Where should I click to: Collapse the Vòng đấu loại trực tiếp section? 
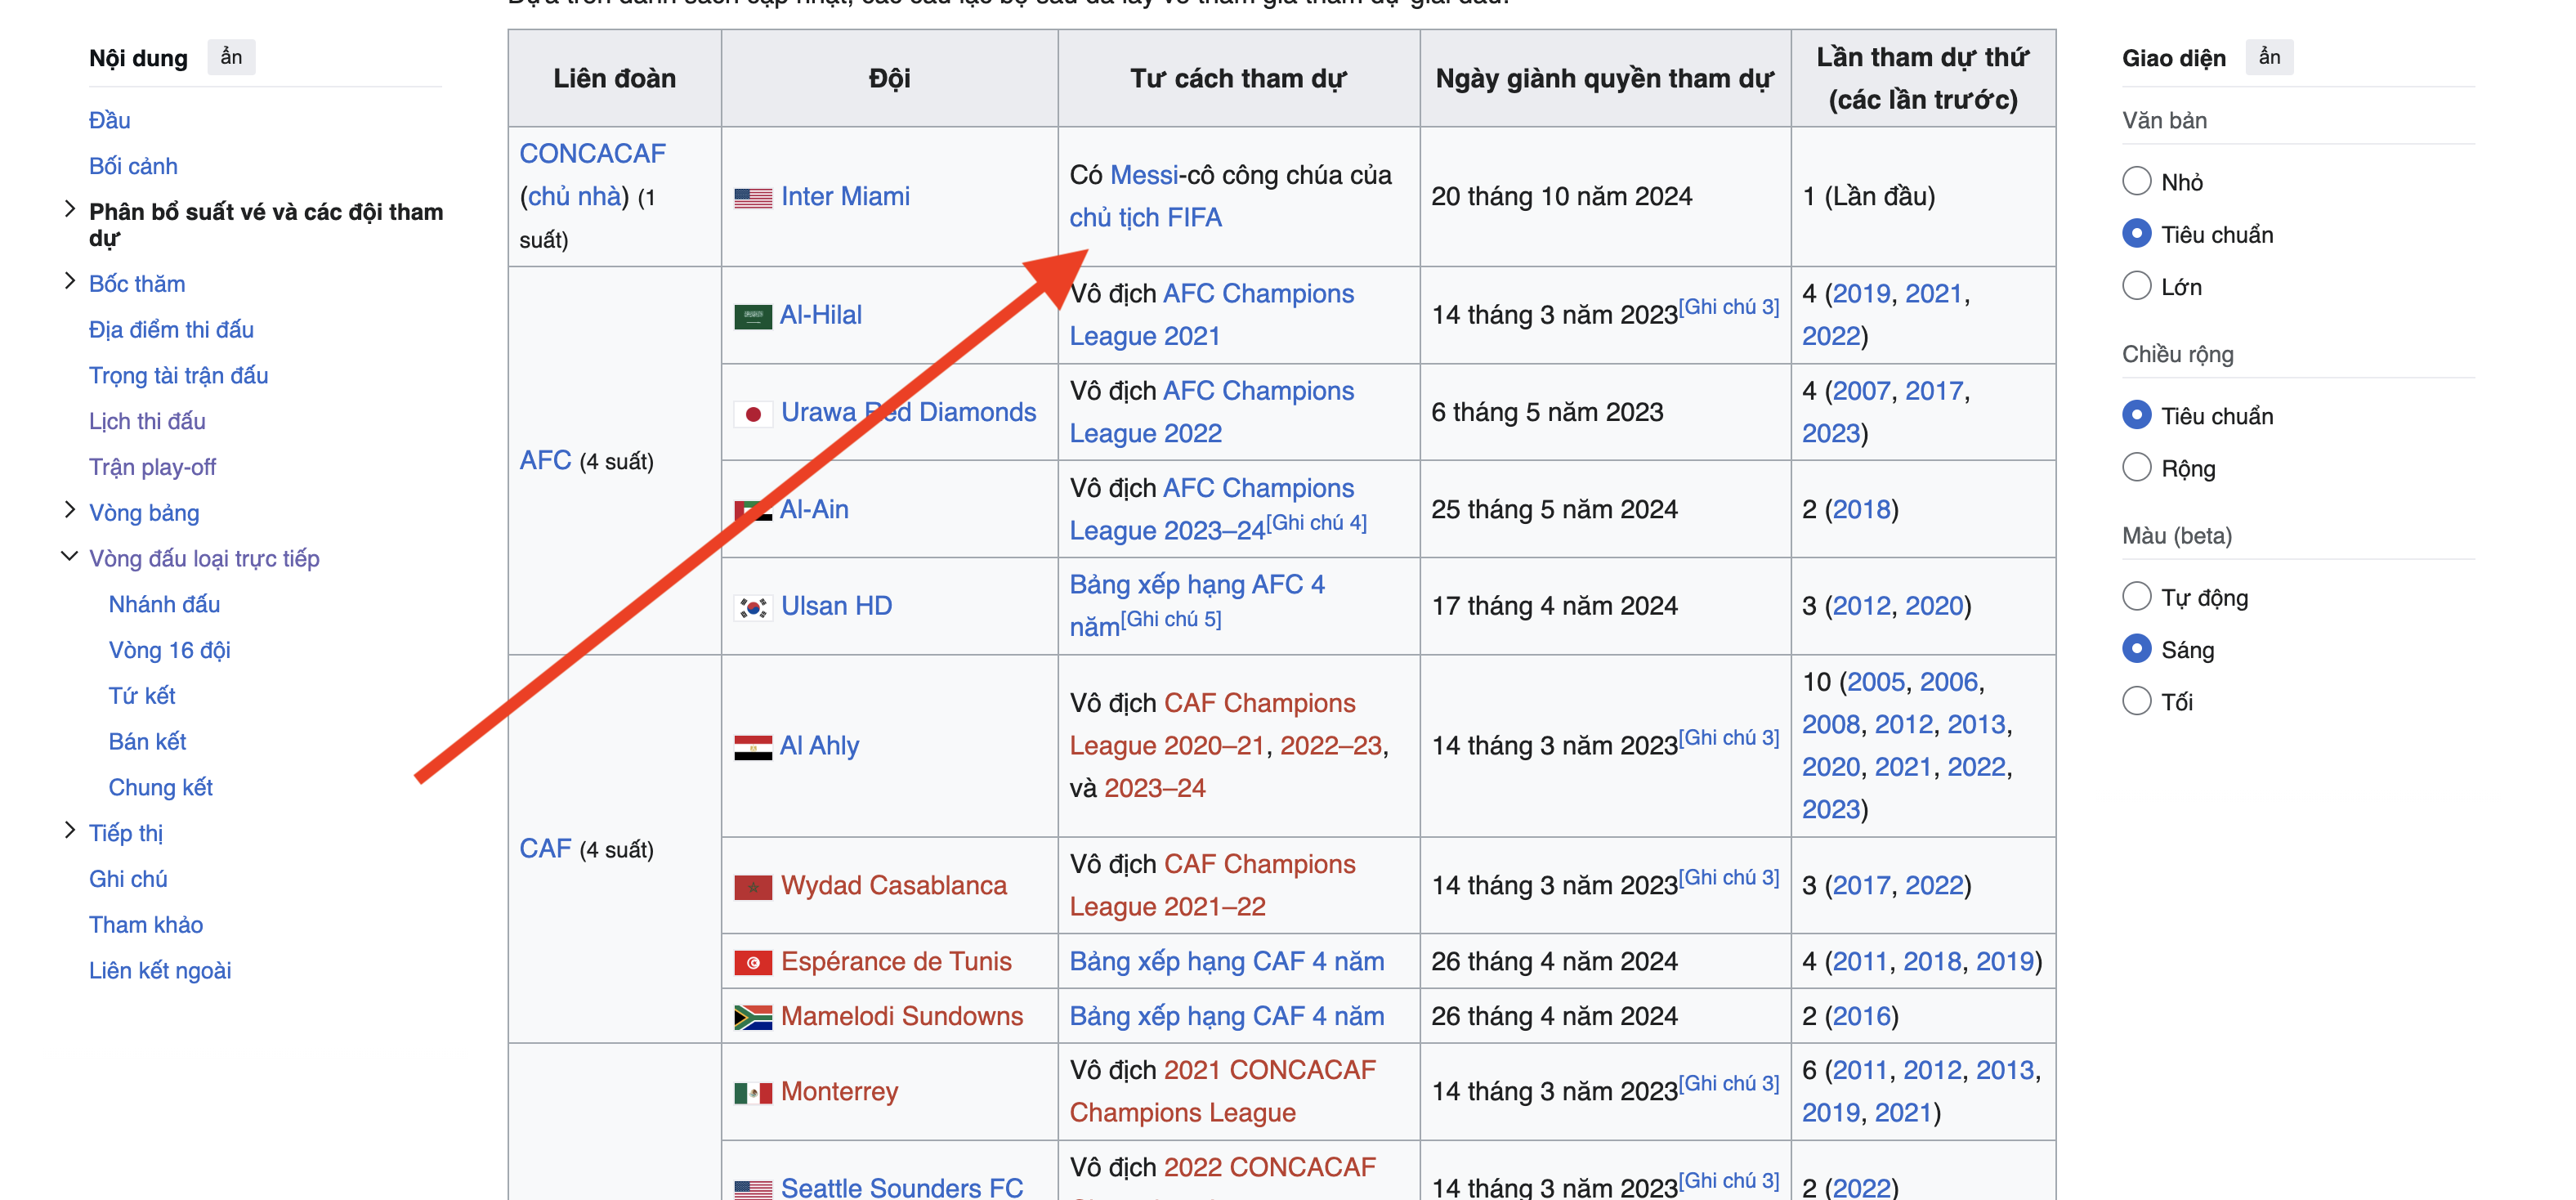69,557
